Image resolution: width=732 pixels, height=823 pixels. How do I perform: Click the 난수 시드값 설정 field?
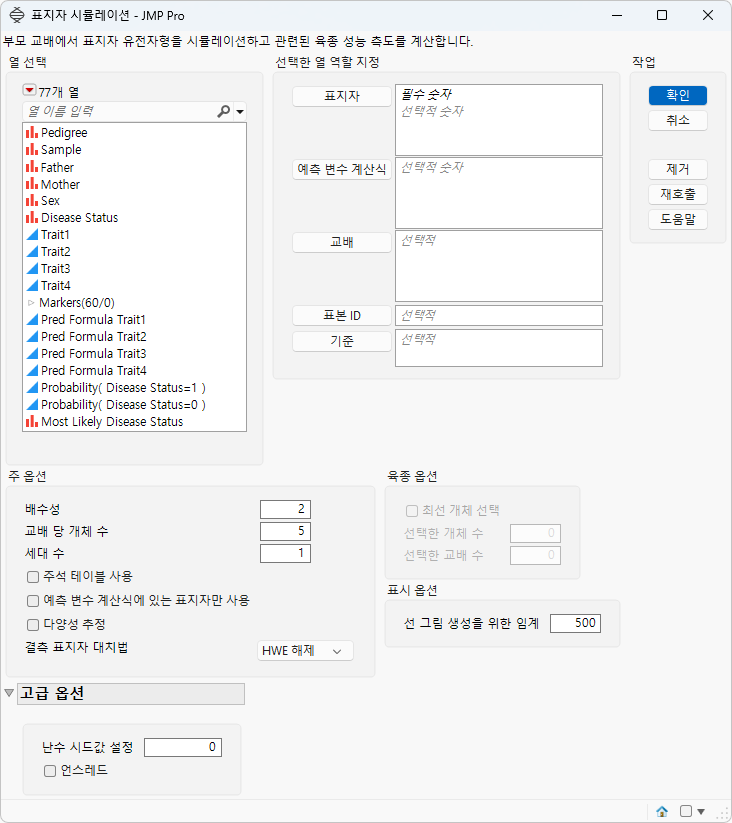(183, 747)
